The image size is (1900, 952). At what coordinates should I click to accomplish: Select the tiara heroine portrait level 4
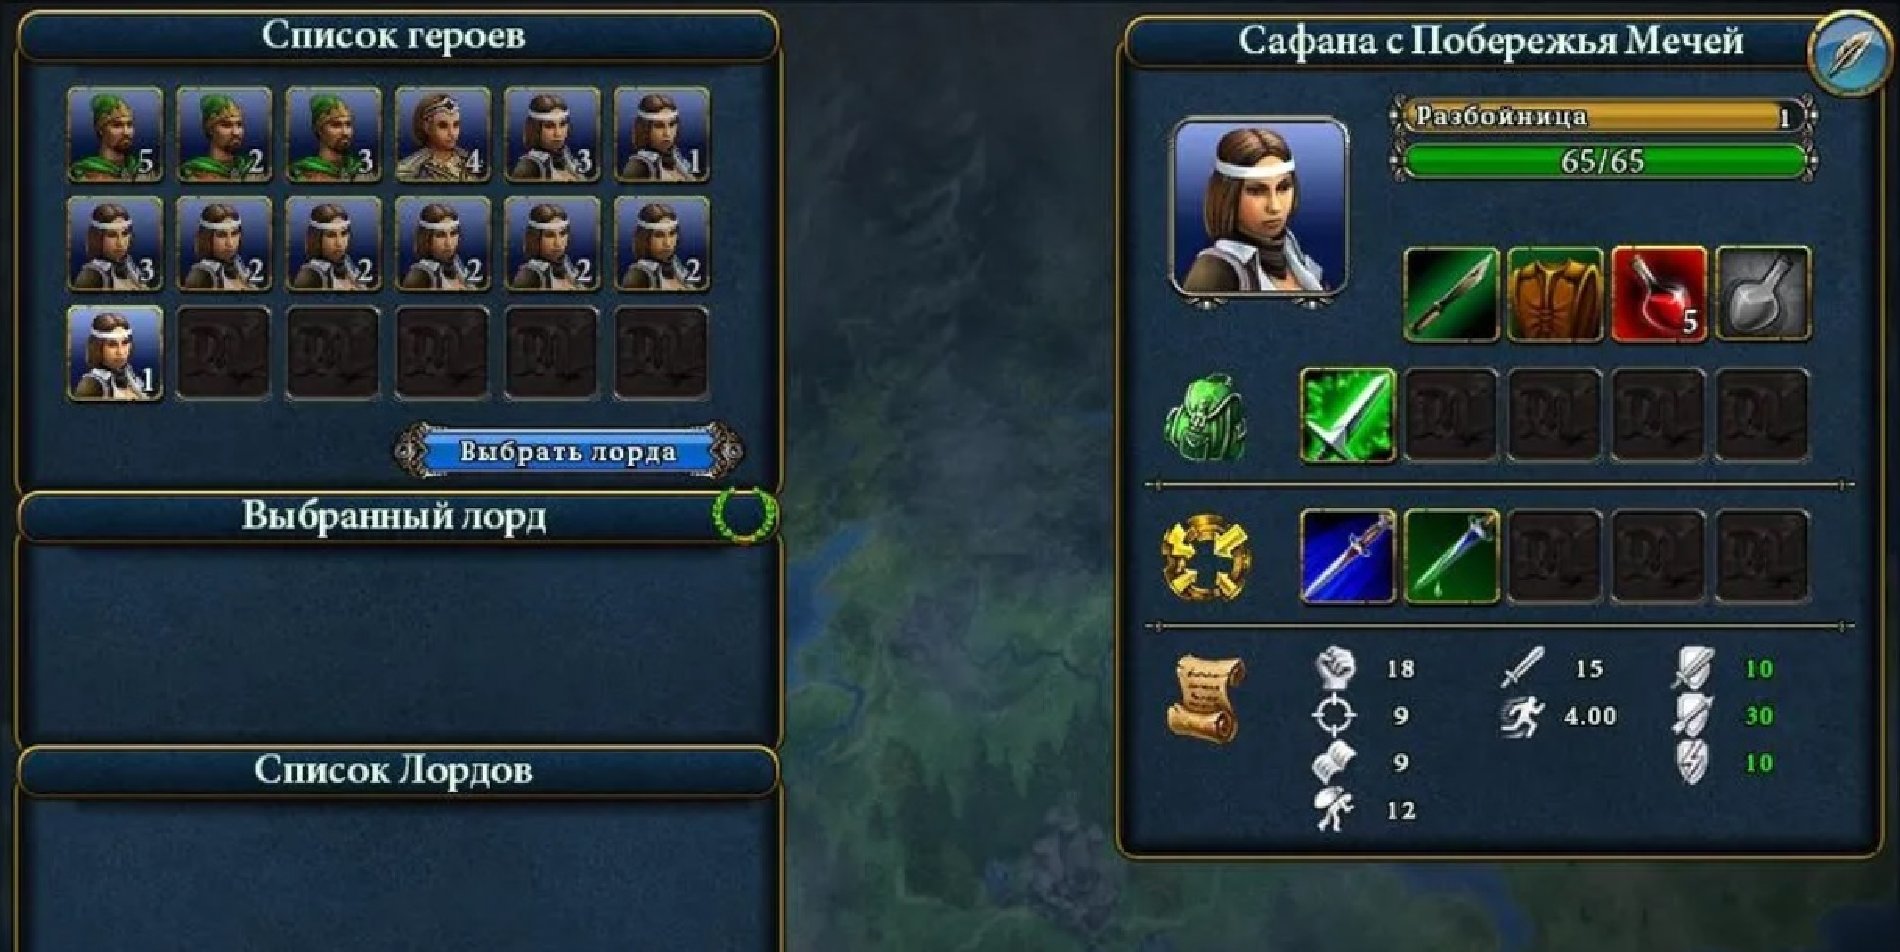tap(443, 135)
